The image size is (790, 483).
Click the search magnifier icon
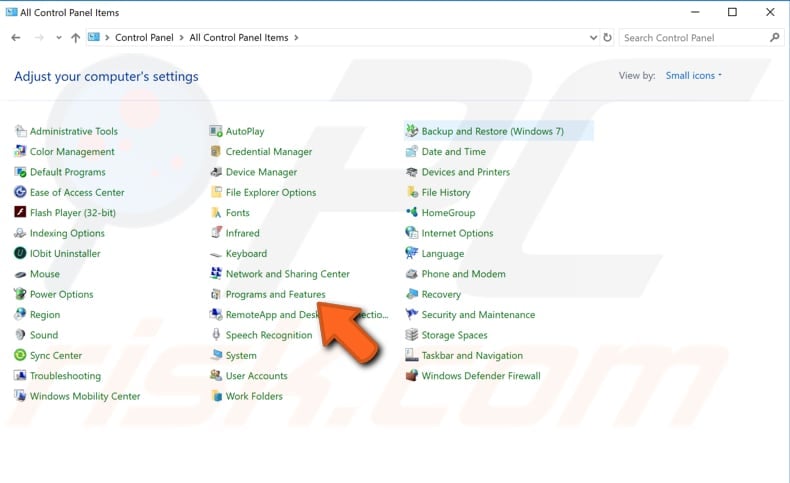point(775,37)
